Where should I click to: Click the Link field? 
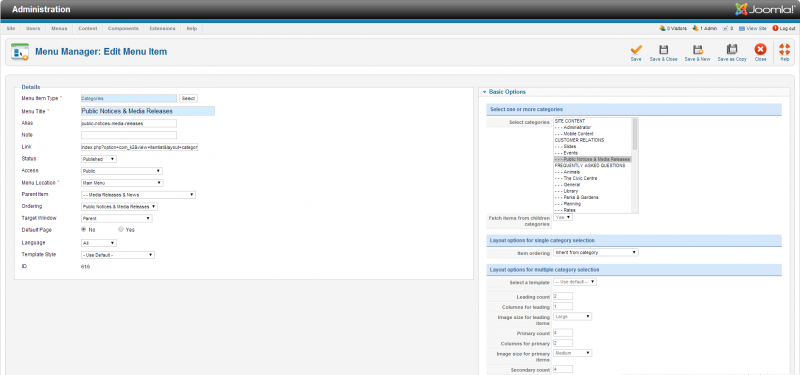(x=139, y=147)
